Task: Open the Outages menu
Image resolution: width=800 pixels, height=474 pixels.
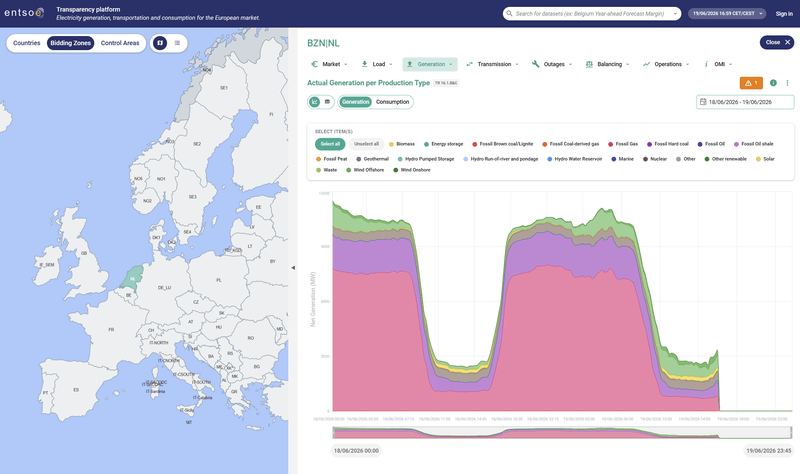Action: [552, 64]
